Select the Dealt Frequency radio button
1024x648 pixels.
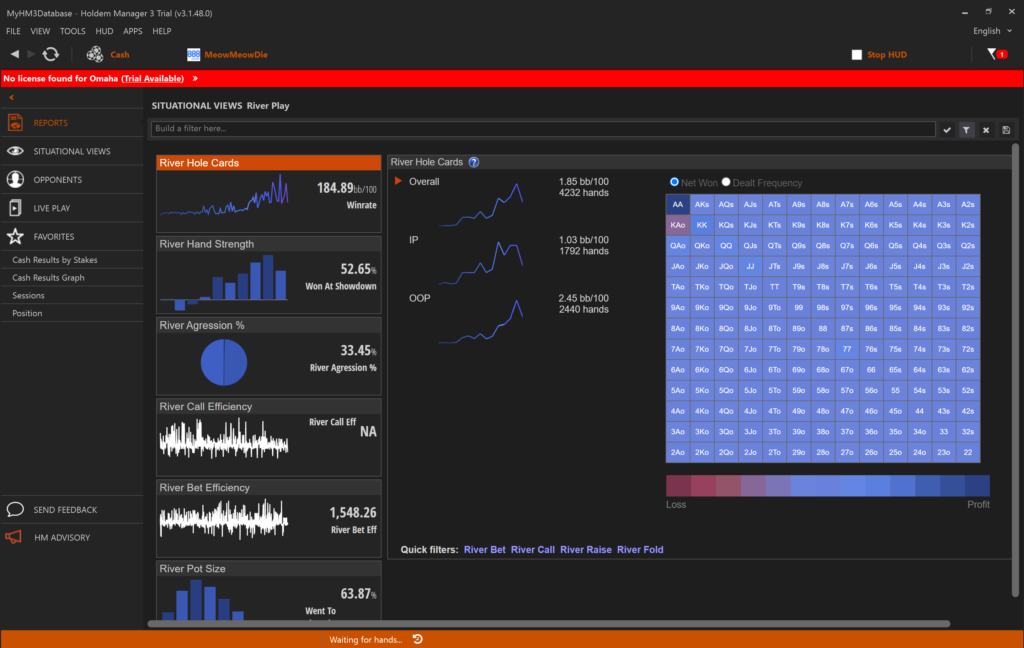(x=726, y=182)
